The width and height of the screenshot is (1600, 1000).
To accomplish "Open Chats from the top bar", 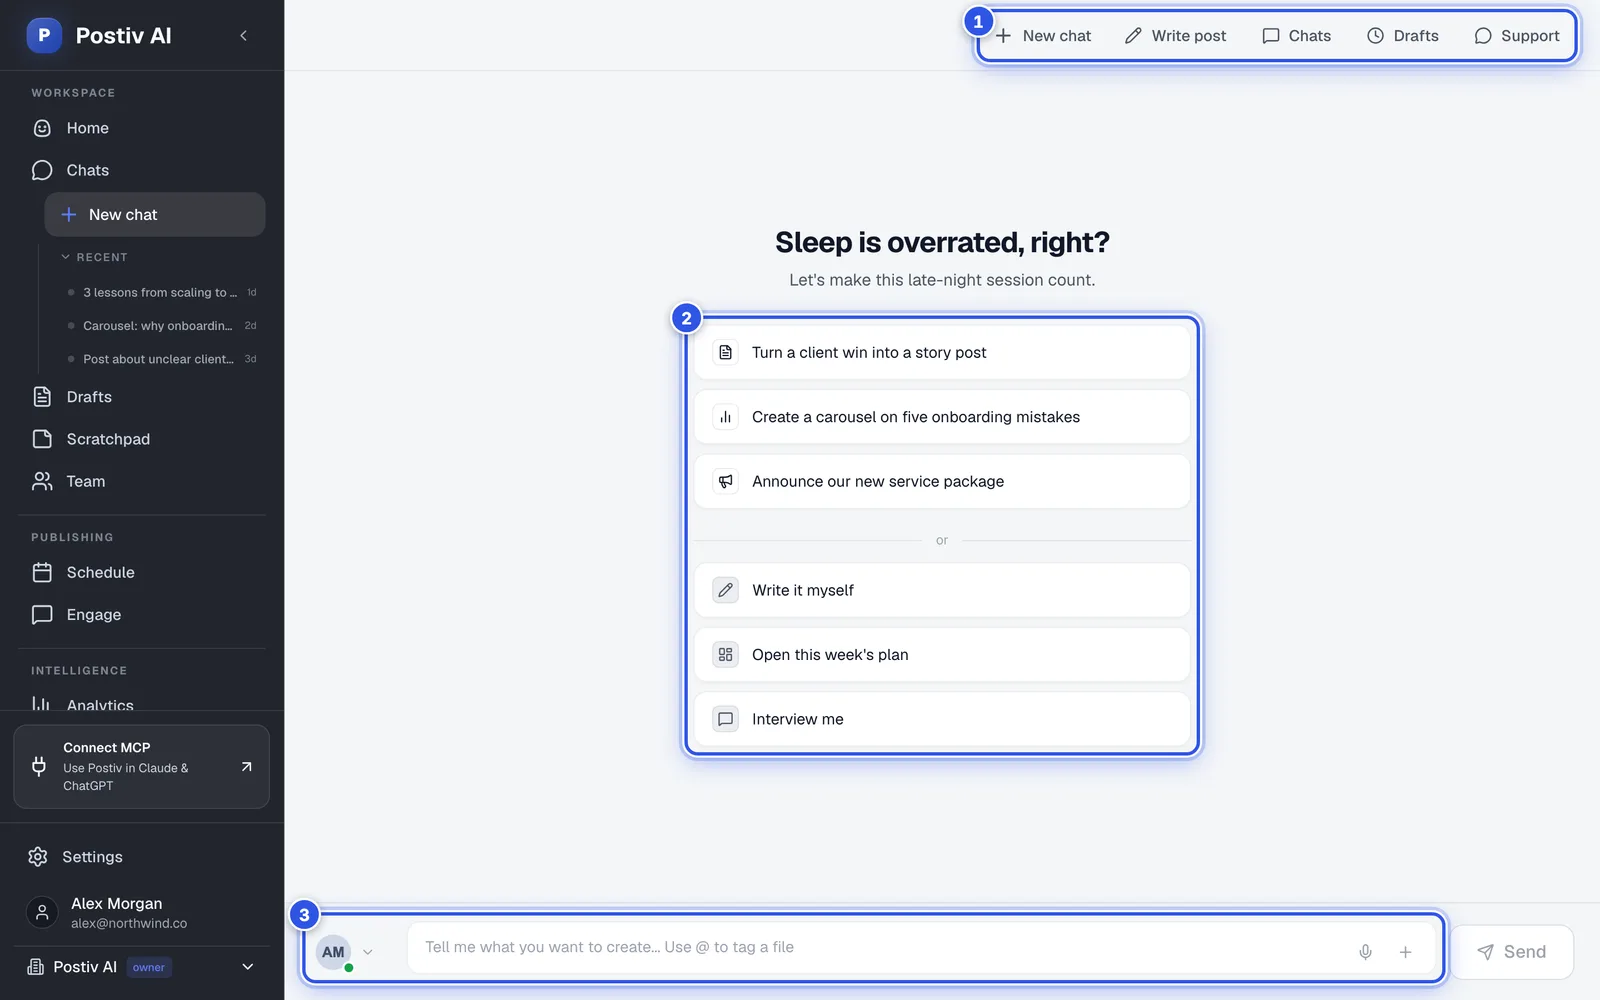I will pyautogui.click(x=1296, y=36).
